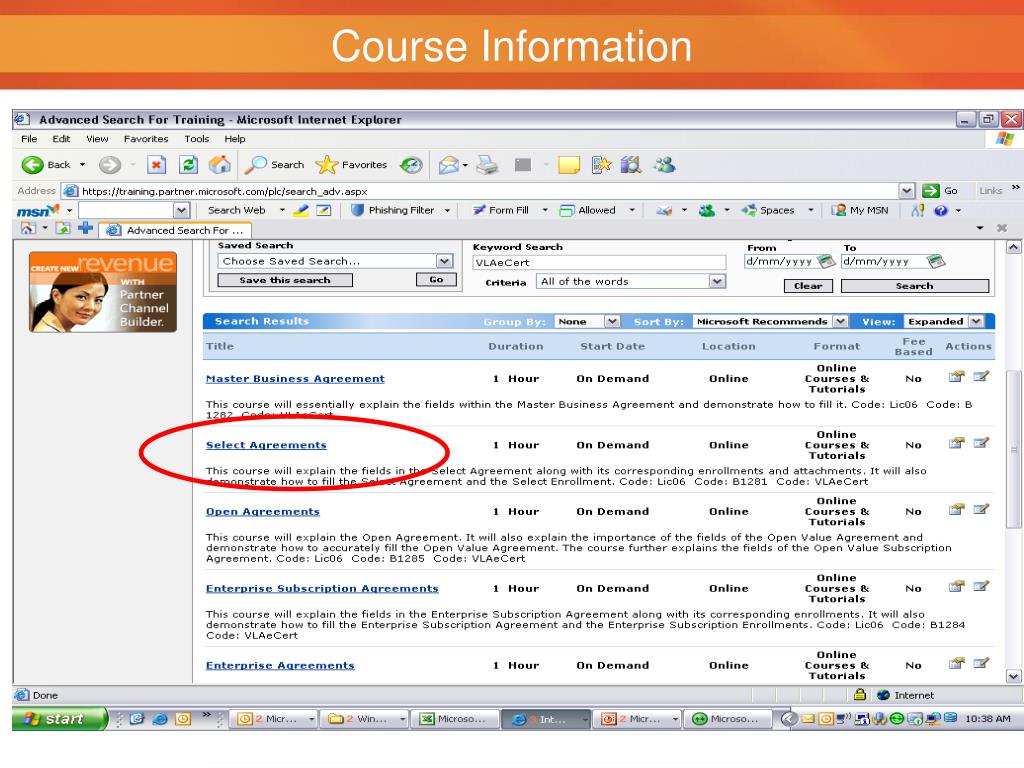The width and height of the screenshot is (1024, 768).
Task: Click the Print icon in toolbar
Action: (487, 165)
